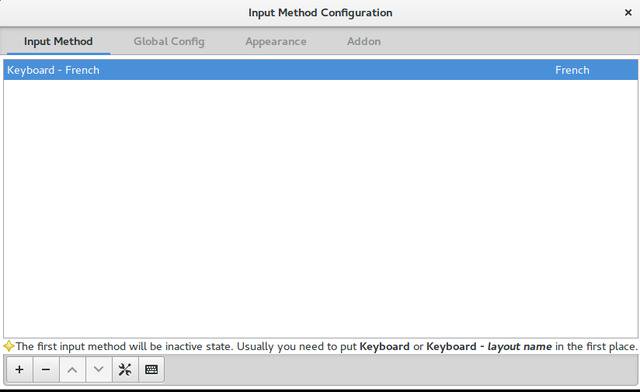
Task: Move selected input method down
Action: click(98, 370)
